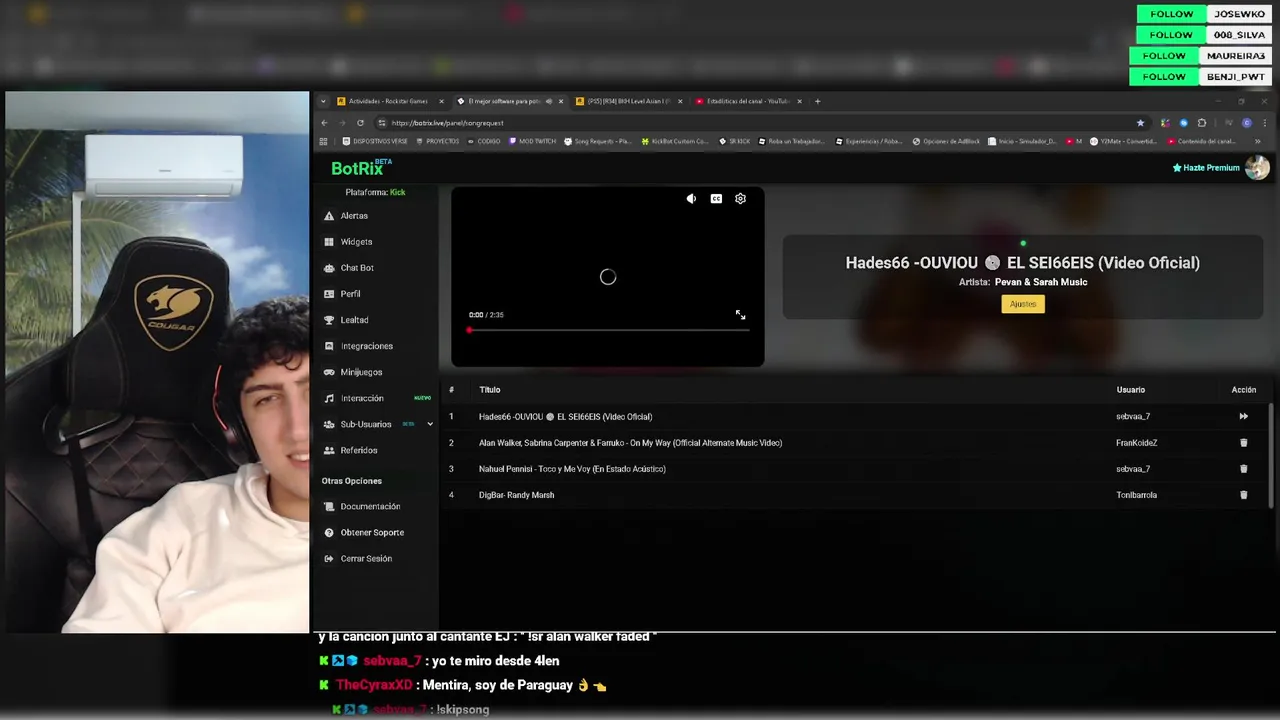Reload the page
This screenshot has height=720, width=1280.
pyautogui.click(x=360, y=123)
